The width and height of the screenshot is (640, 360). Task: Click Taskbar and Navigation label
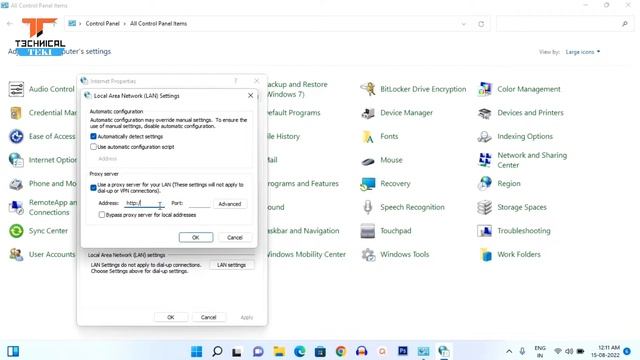coord(303,231)
